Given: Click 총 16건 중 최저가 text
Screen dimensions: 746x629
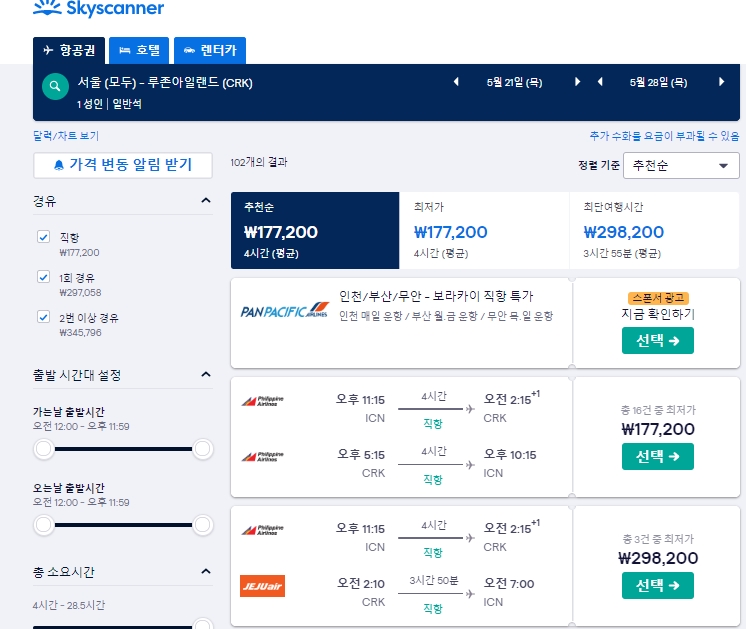Looking at the screenshot, I should [658, 410].
